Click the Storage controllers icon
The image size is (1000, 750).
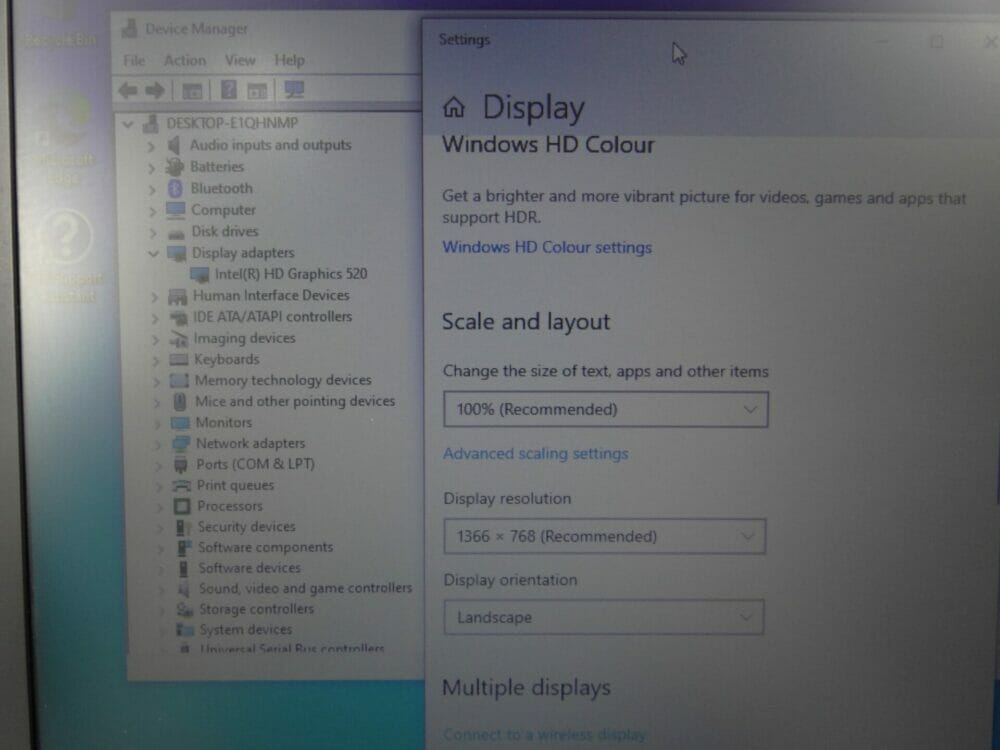pos(185,610)
